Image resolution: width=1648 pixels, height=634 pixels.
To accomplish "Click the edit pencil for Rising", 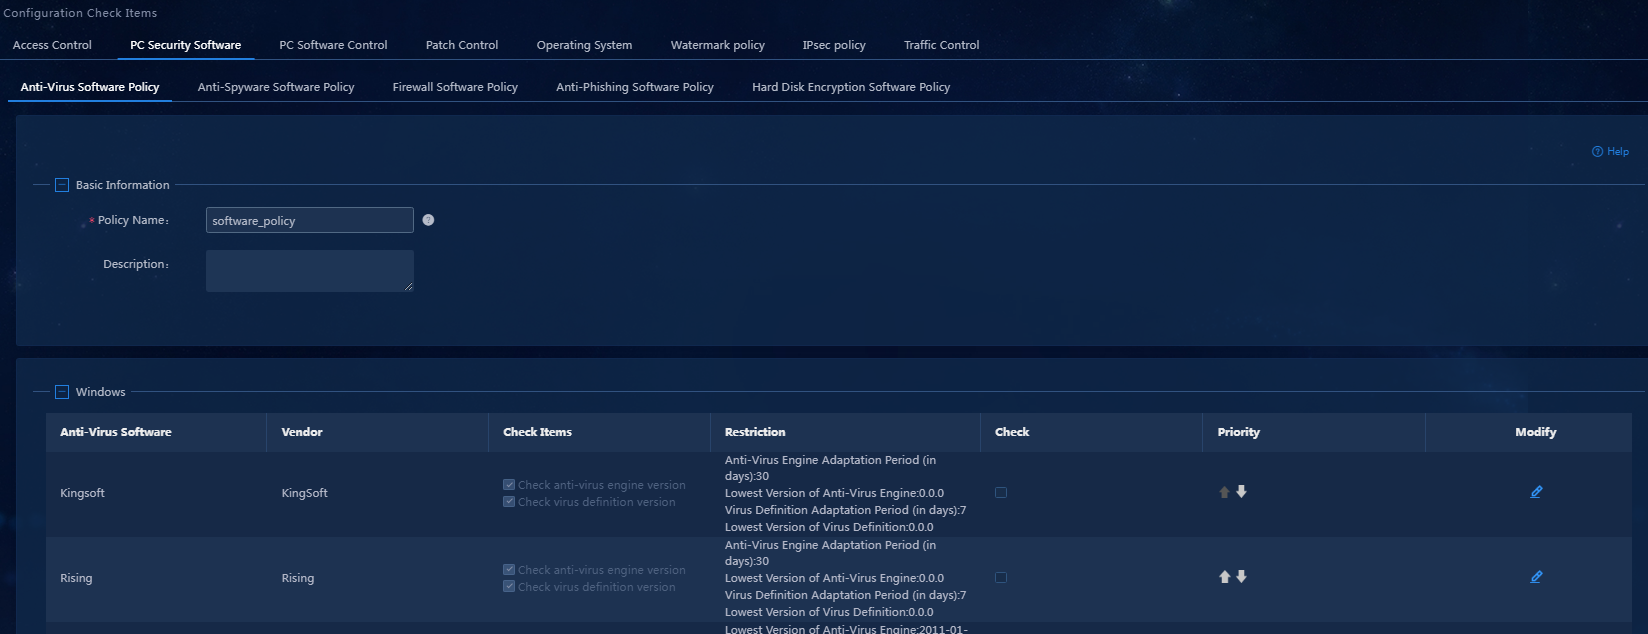I will [1536, 577].
